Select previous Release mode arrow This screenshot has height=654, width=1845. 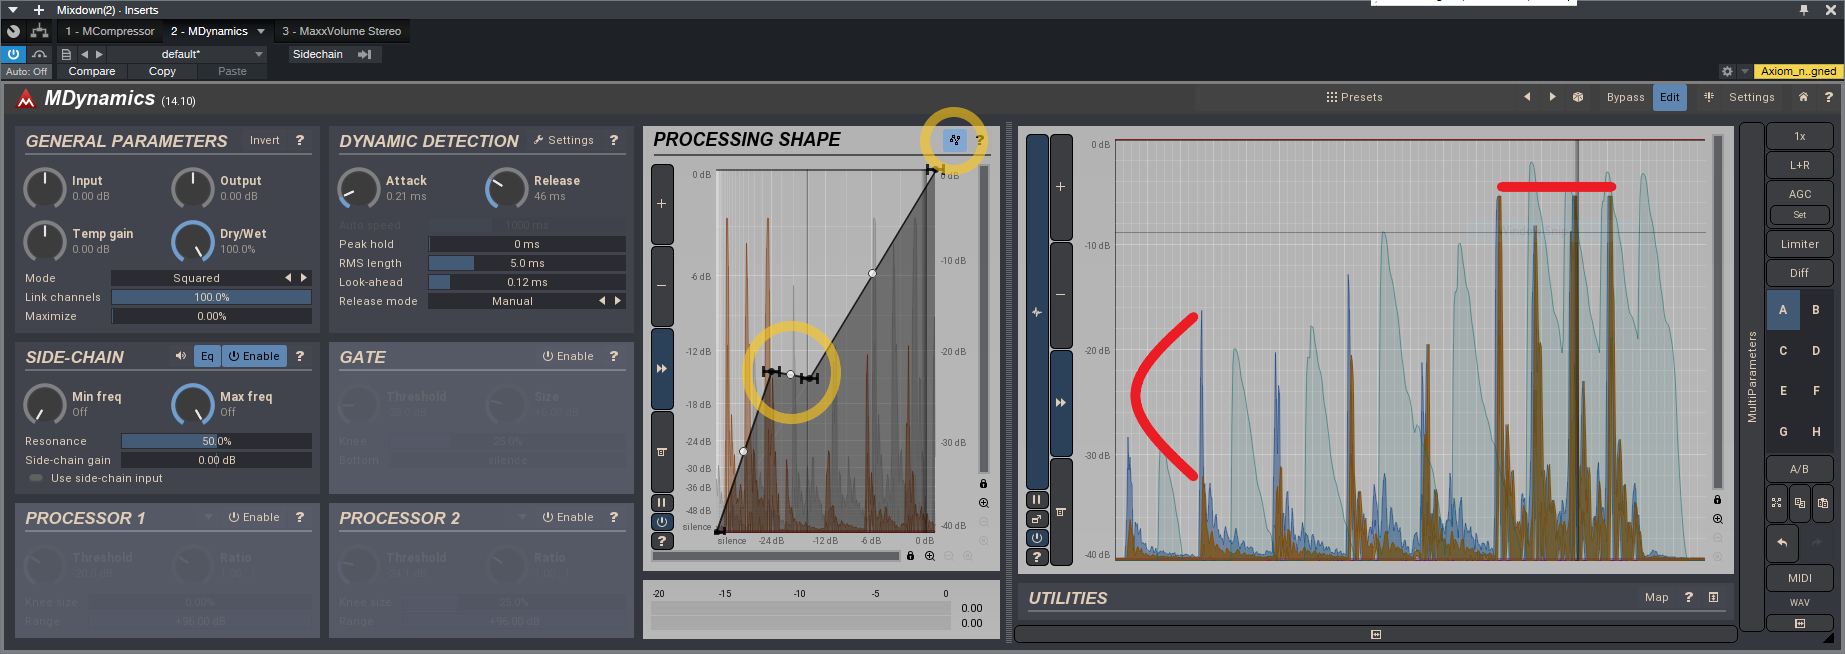tap(602, 301)
